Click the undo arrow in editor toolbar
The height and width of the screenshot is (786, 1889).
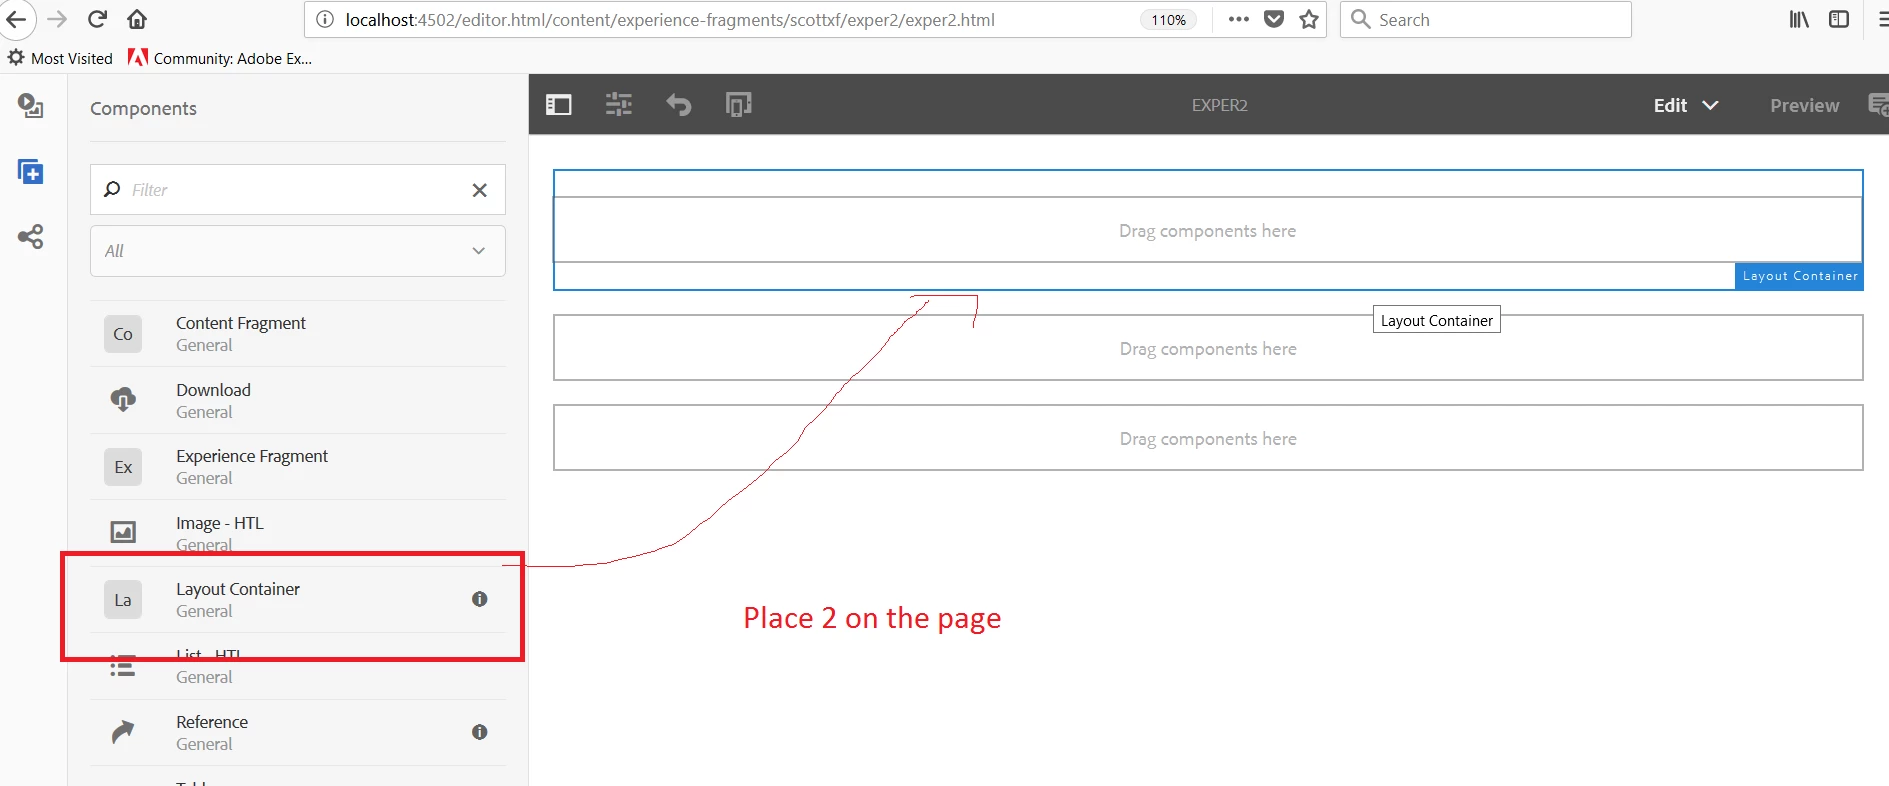[679, 105]
